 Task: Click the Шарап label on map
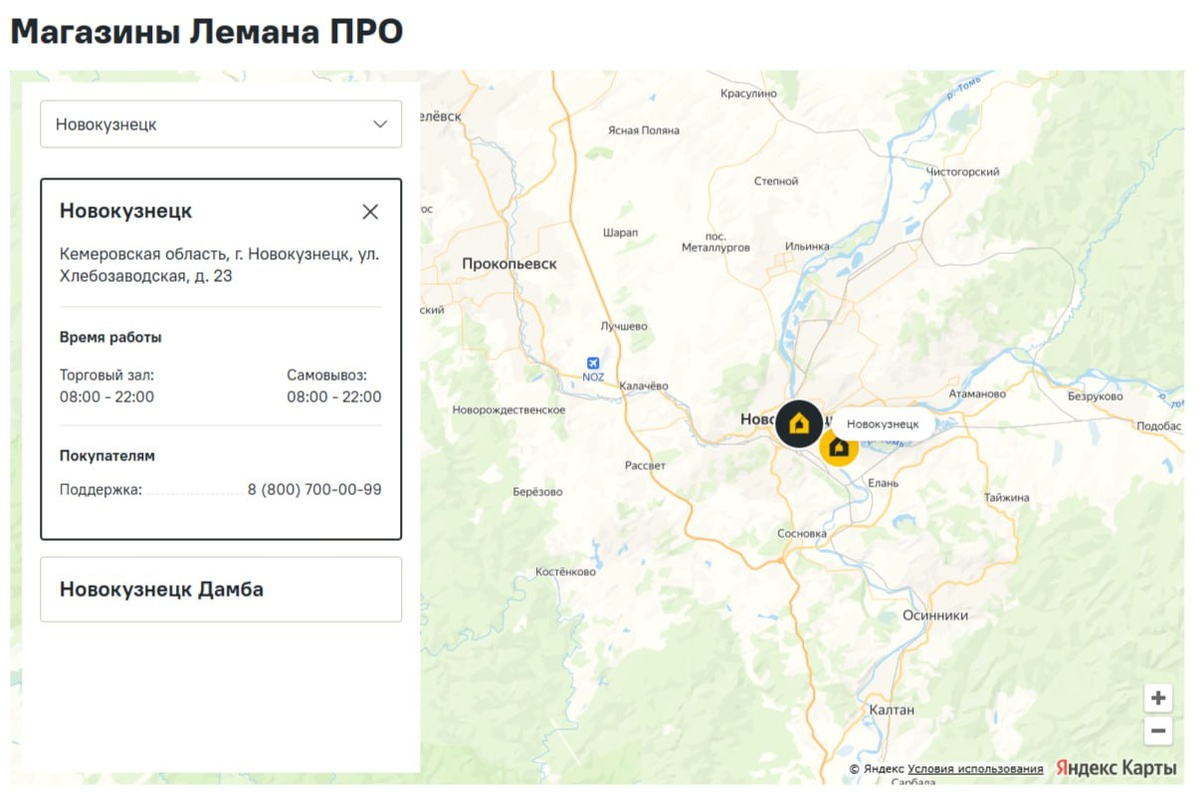tap(621, 232)
